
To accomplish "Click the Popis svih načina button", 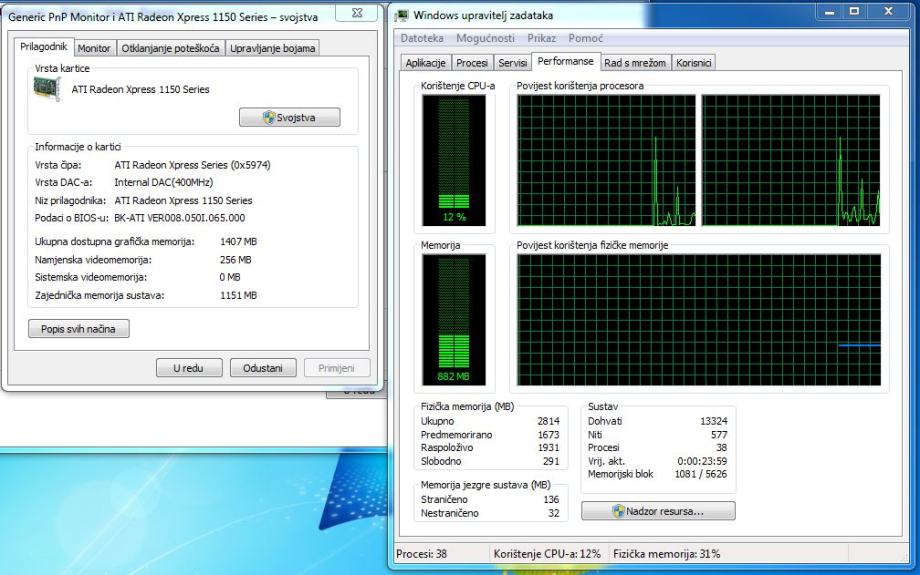I will point(79,329).
